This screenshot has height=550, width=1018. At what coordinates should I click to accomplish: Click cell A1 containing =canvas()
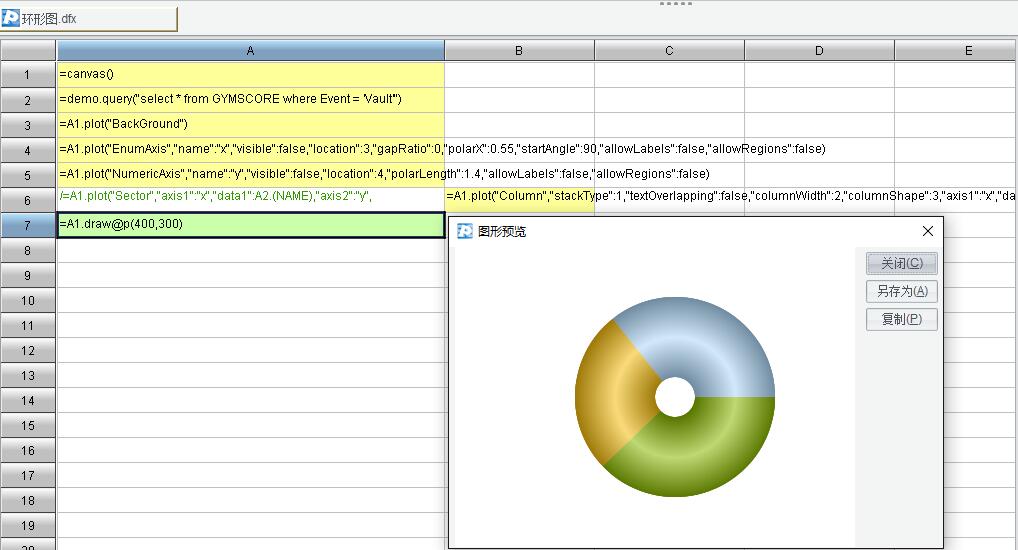[x=250, y=74]
